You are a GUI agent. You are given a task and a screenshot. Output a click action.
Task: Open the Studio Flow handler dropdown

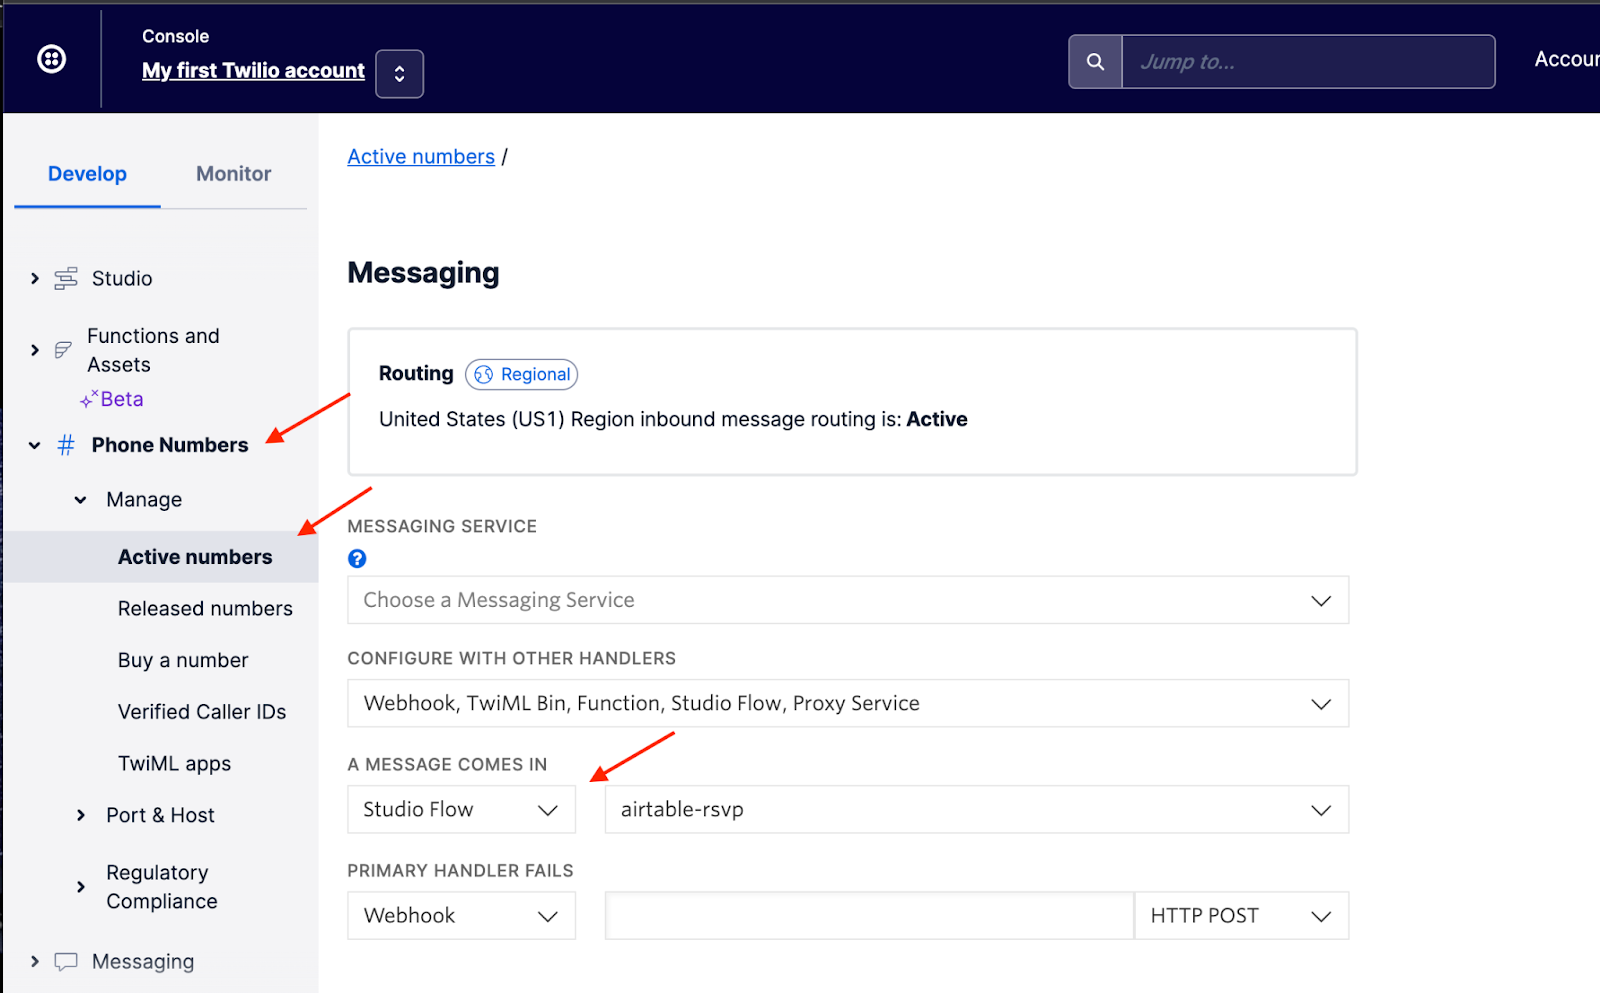coord(461,810)
